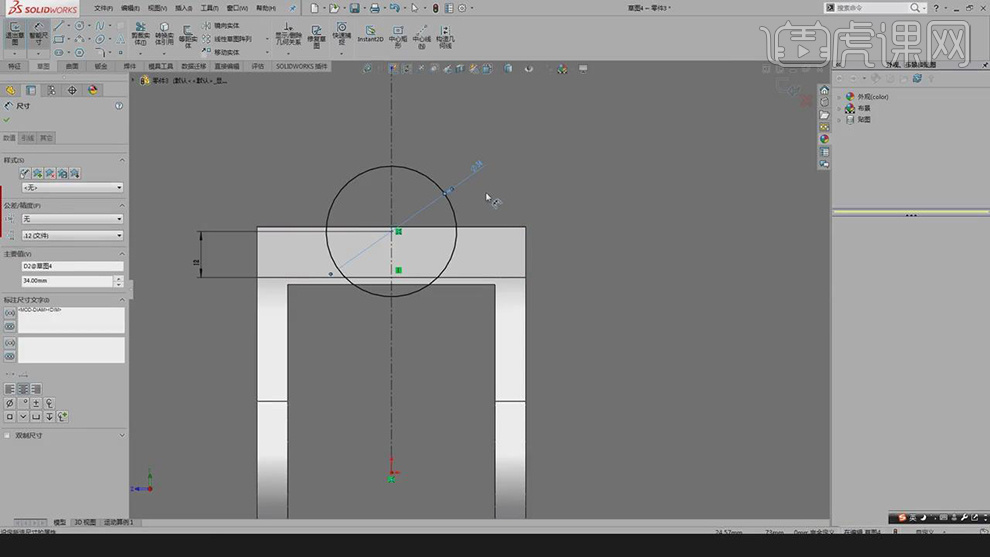990x557 pixels.
Task: Open the tolerance type 无 dropdown
Action: [x=72, y=219]
